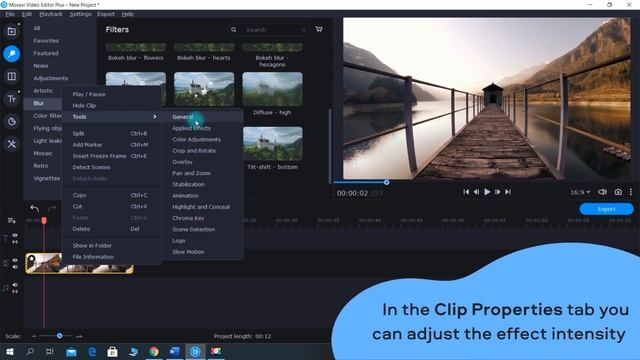Select the Tilt-shift - bottom filter thumbnail
Screen dimensions: 640x360
[x=272, y=144]
